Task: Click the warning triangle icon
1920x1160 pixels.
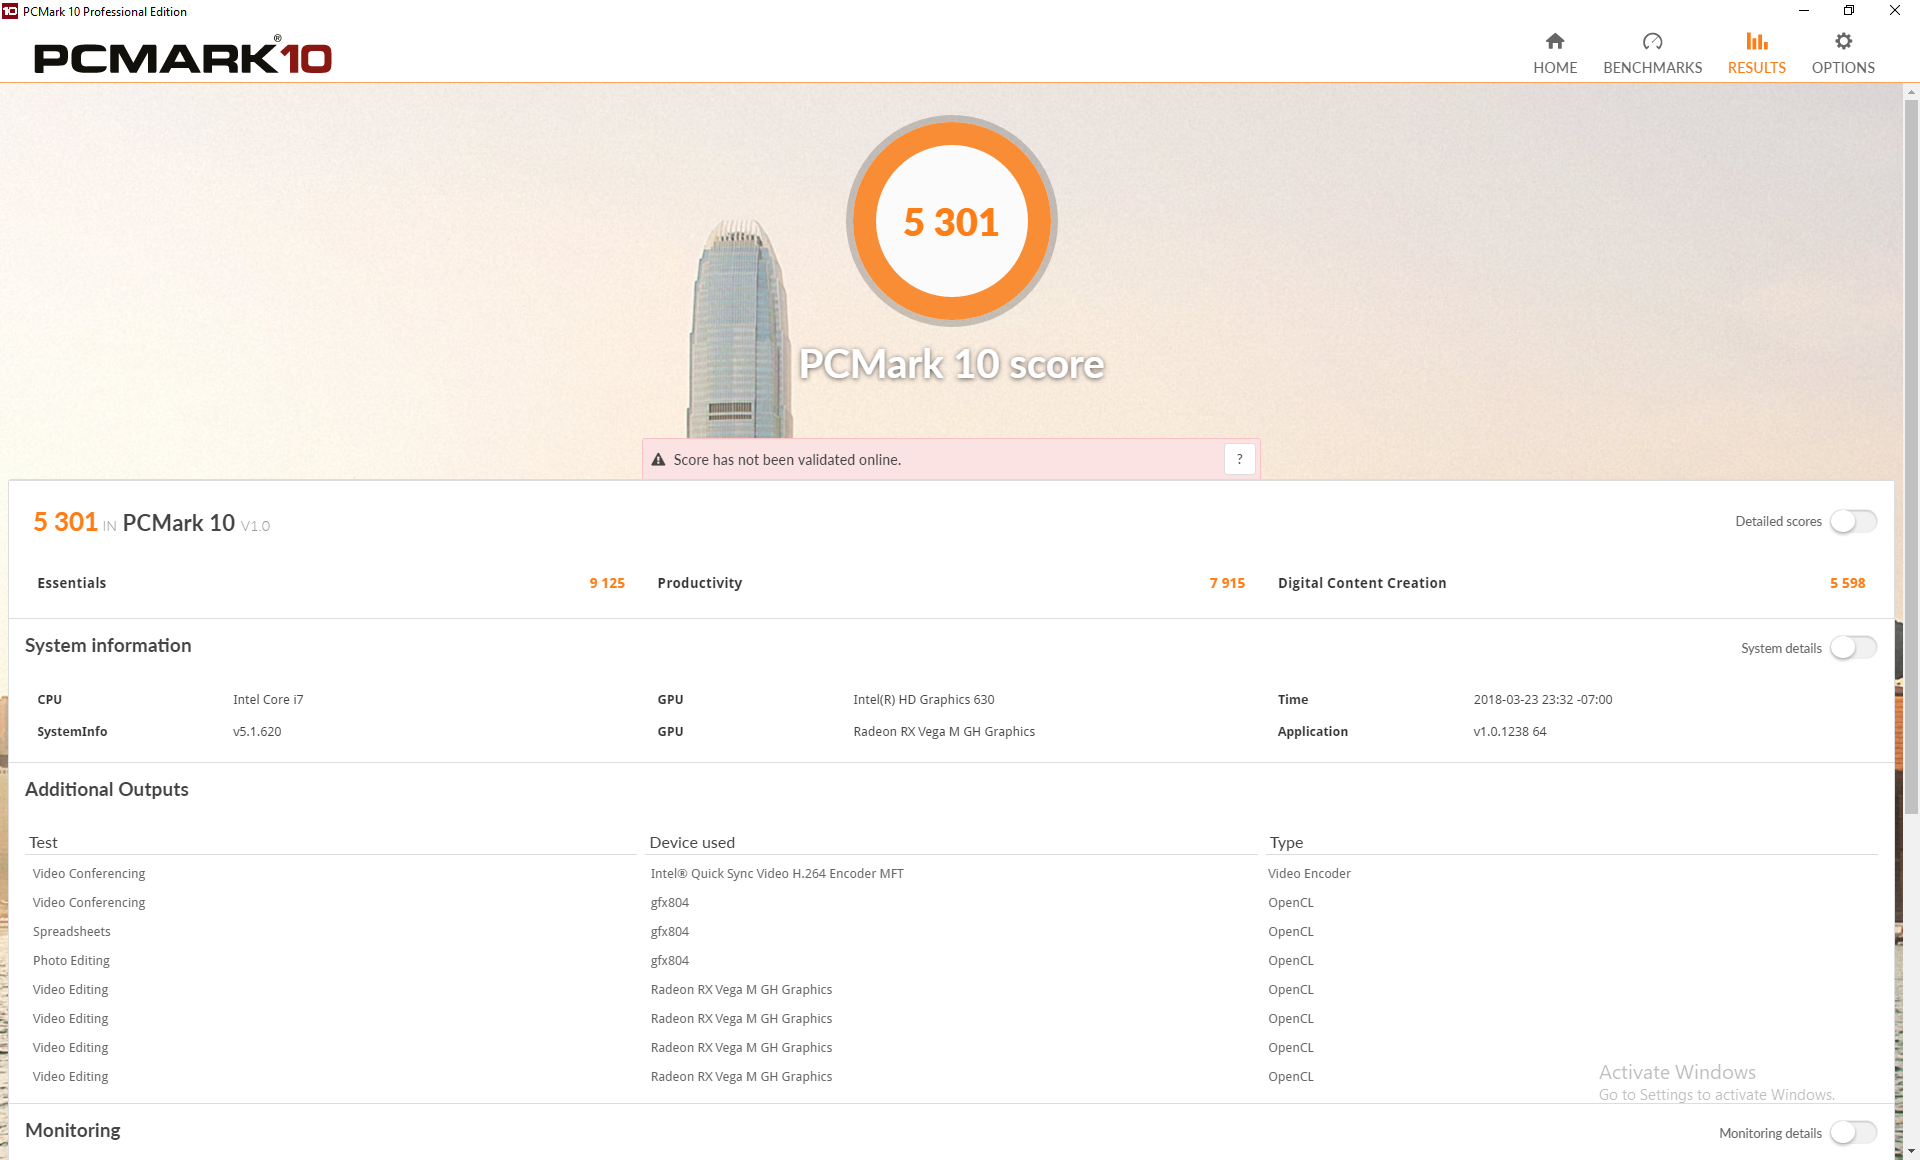Action: (x=658, y=460)
